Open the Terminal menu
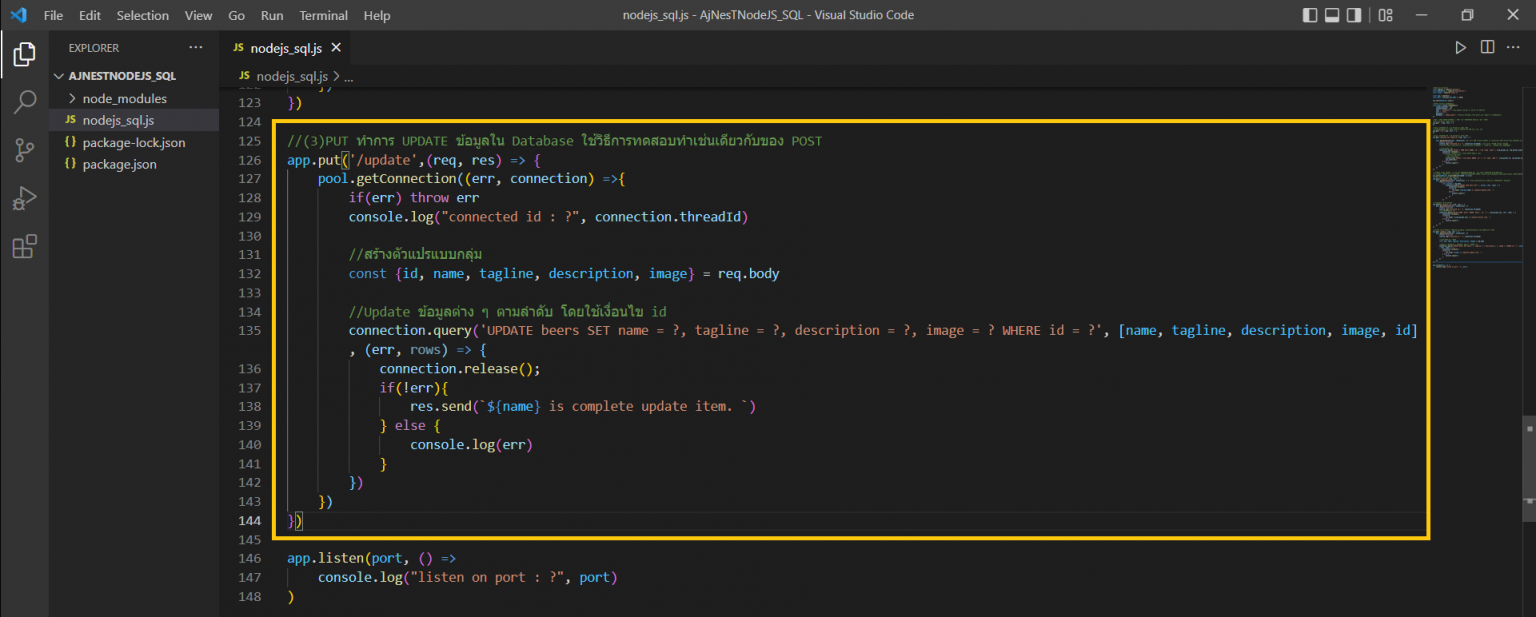This screenshot has height=617, width=1536. [323, 15]
